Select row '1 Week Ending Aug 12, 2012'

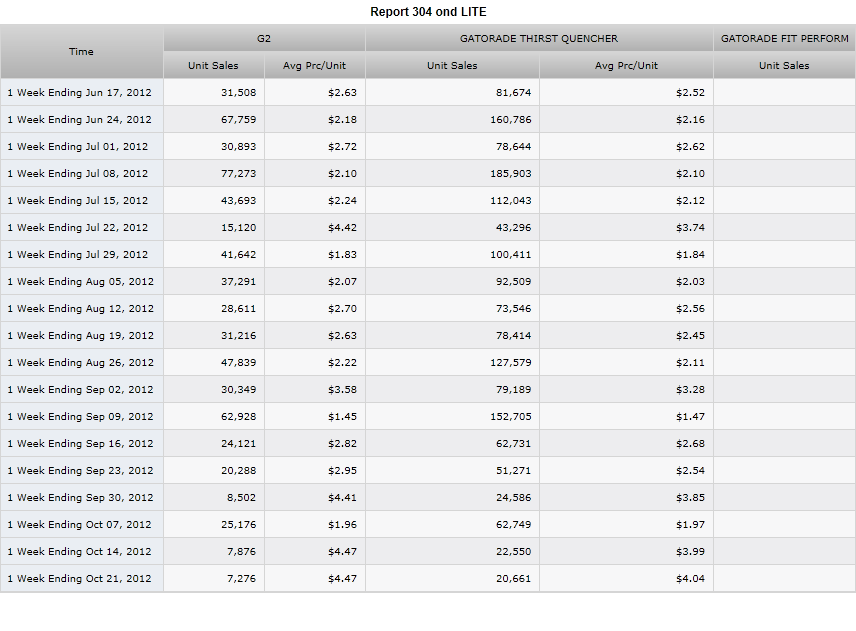428,308
